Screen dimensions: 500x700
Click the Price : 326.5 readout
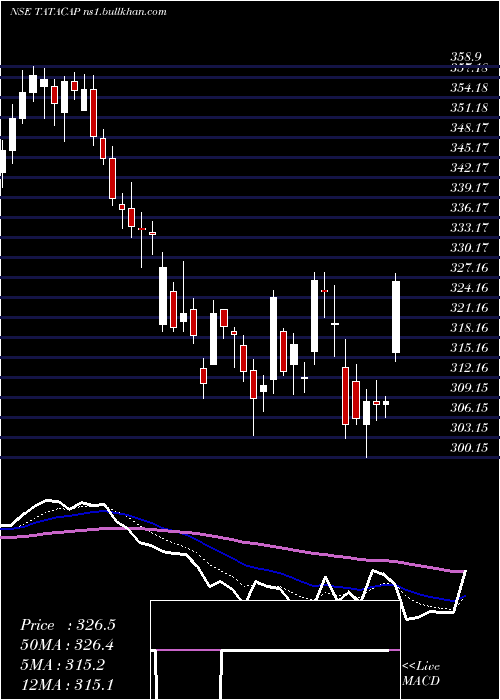point(68,625)
